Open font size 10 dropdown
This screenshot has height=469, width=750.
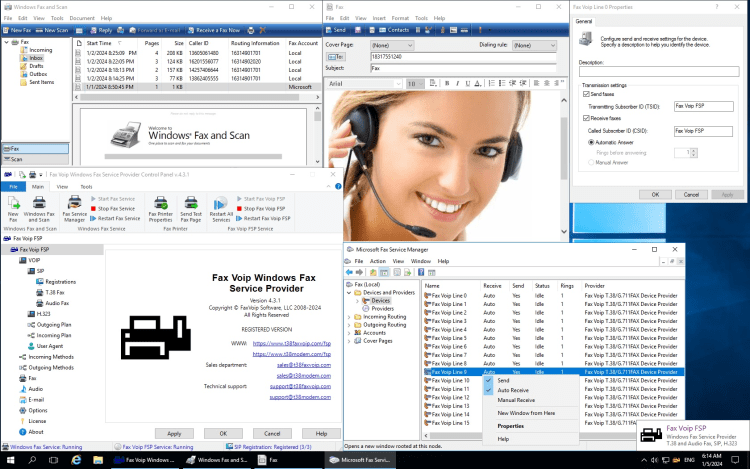click(415, 84)
